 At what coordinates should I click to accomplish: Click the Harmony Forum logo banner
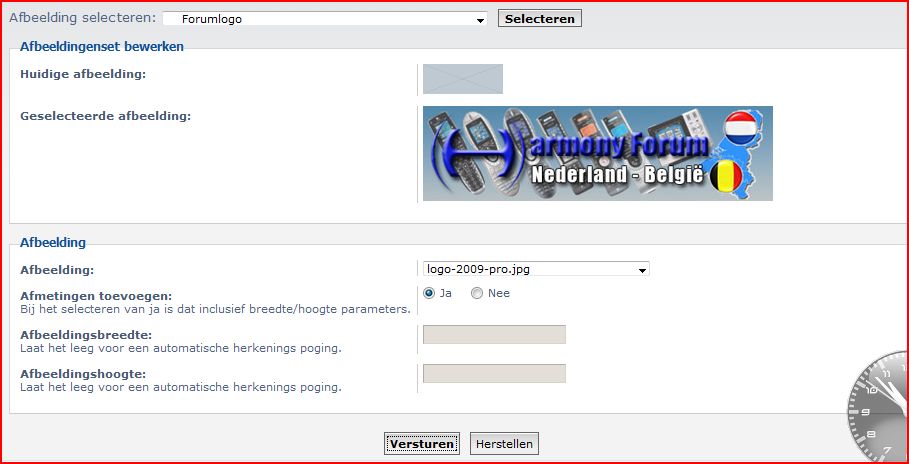tap(597, 153)
